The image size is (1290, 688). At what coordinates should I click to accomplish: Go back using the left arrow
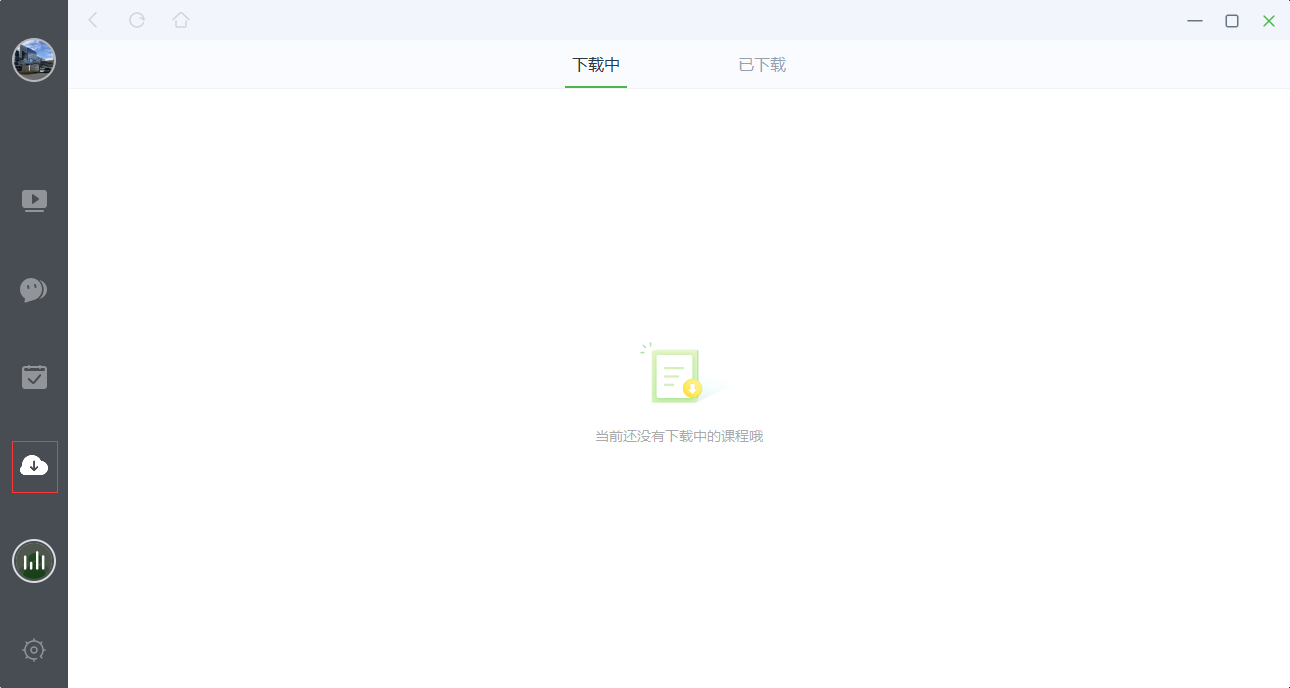[x=93, y=20]
